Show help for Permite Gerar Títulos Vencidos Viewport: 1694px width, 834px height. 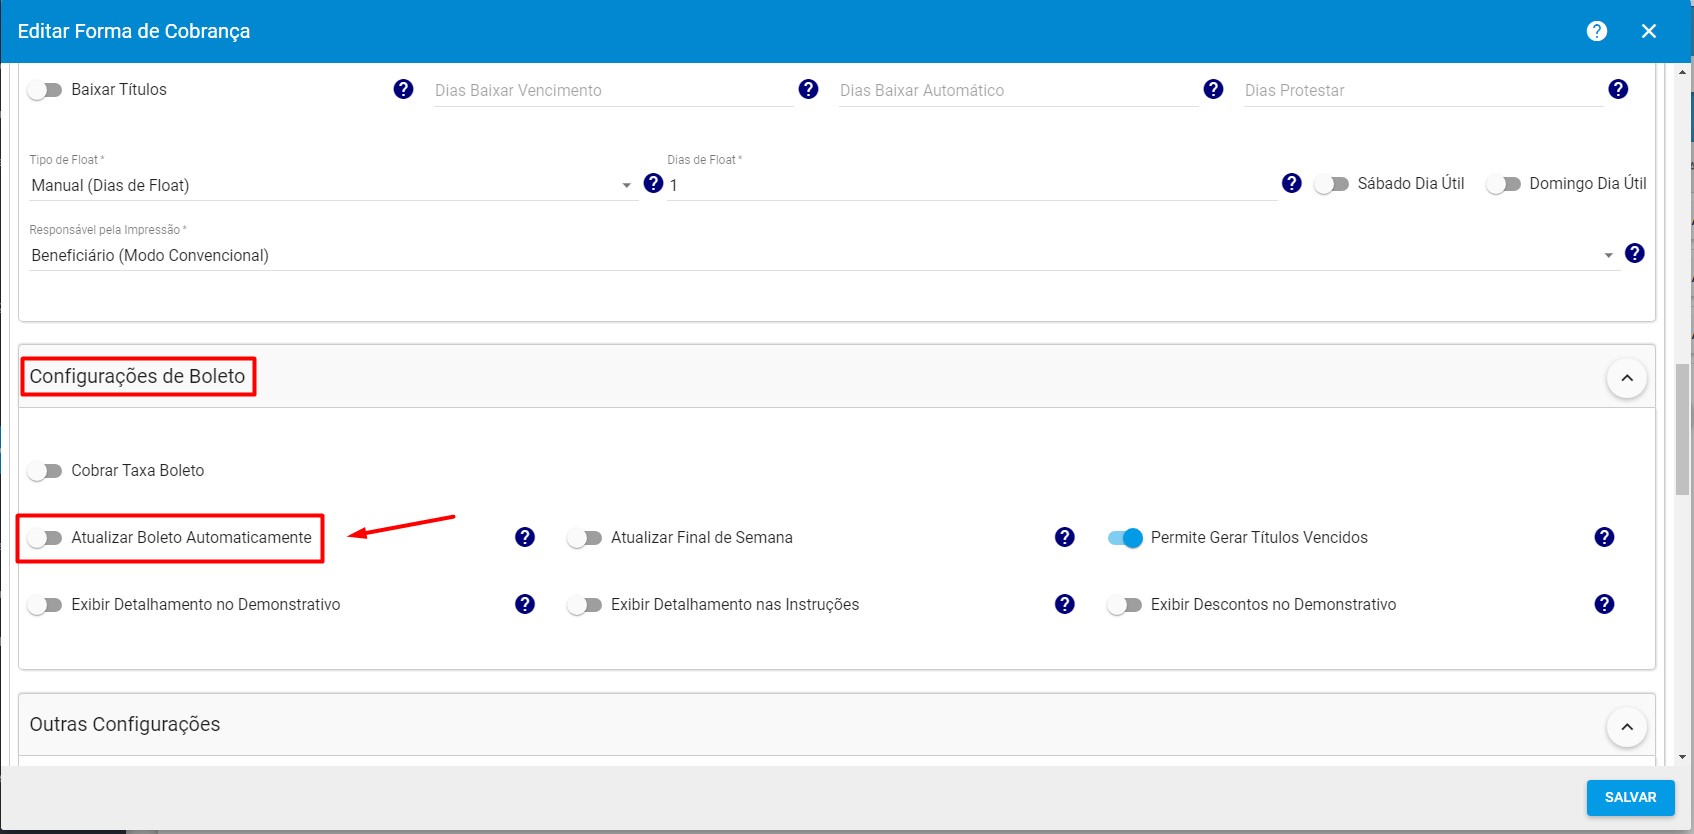[x=1605, y=537]
